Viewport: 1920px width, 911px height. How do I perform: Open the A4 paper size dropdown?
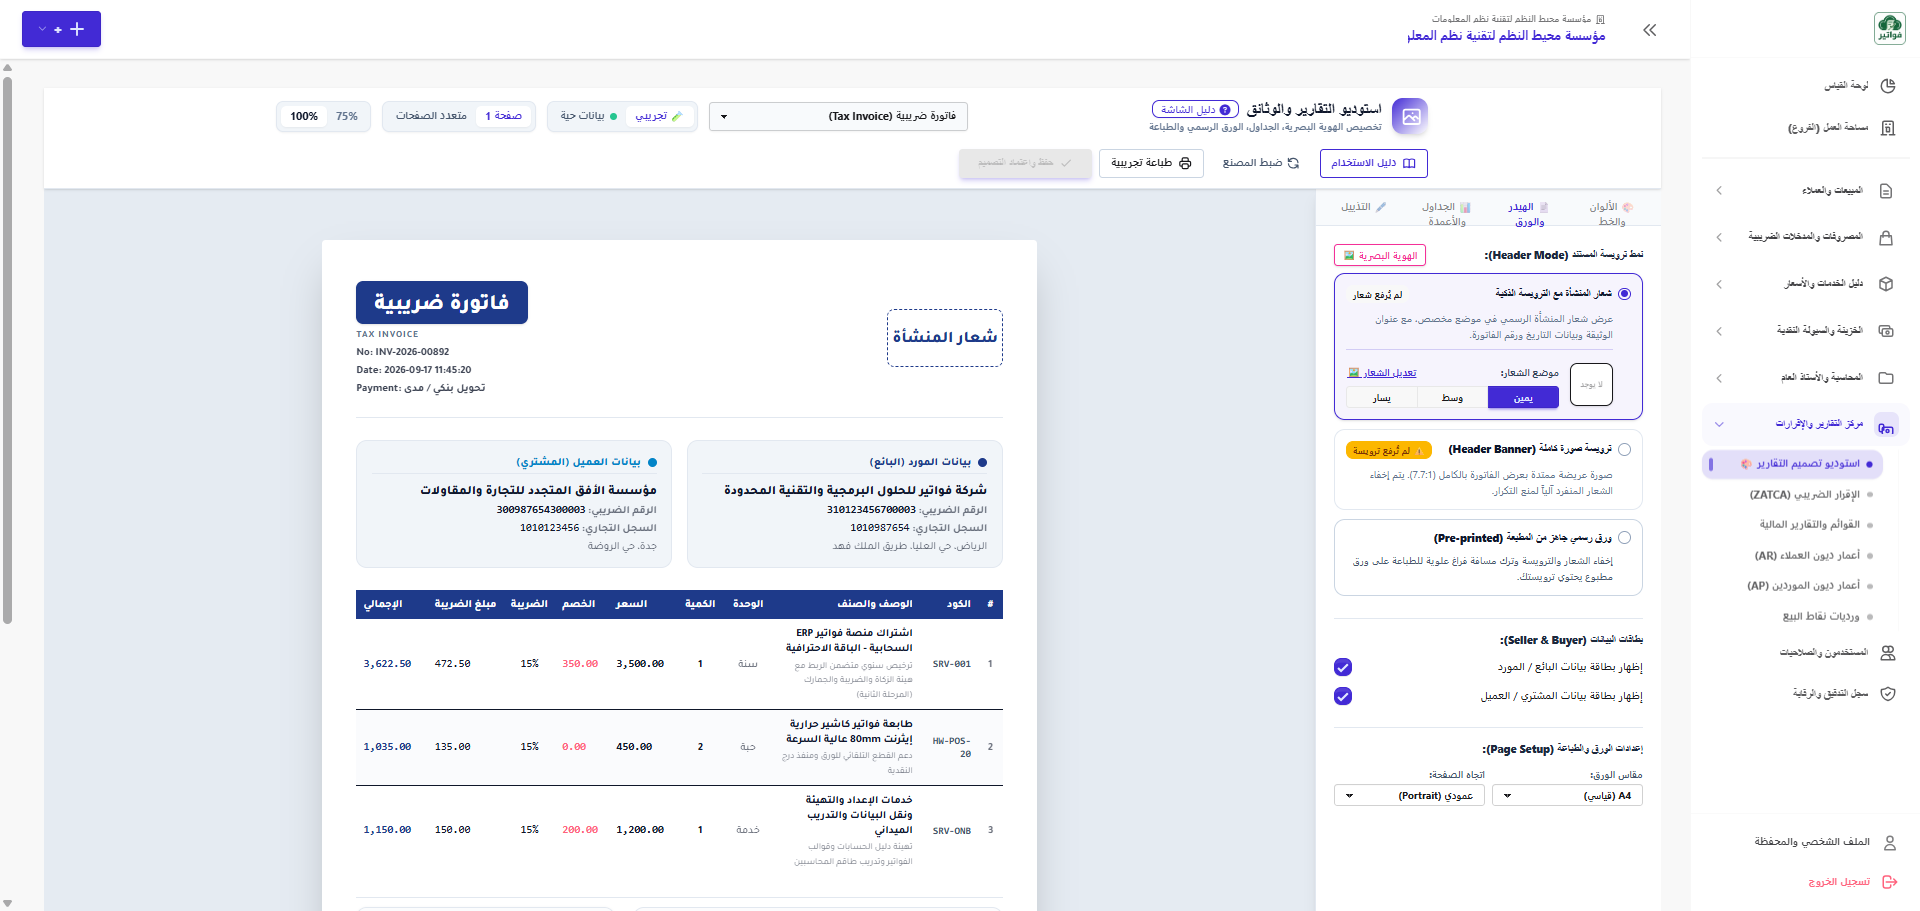[1567, 796]
